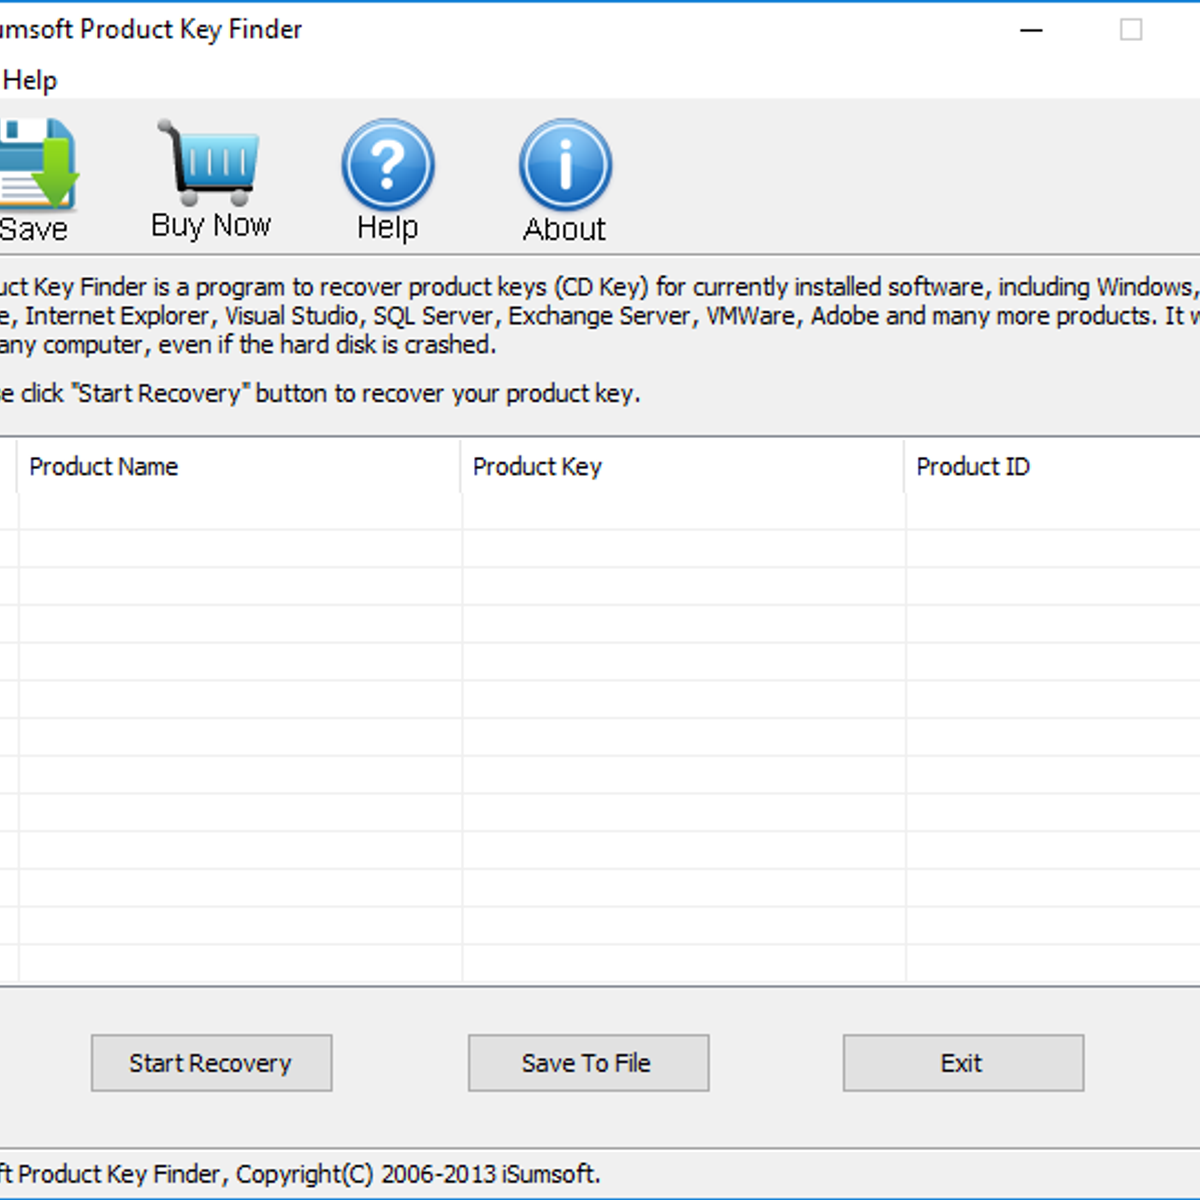This screenshot has height=1200, width=1200.
Task: Exit the program with the Exit button
Action: coord(962,1063)
